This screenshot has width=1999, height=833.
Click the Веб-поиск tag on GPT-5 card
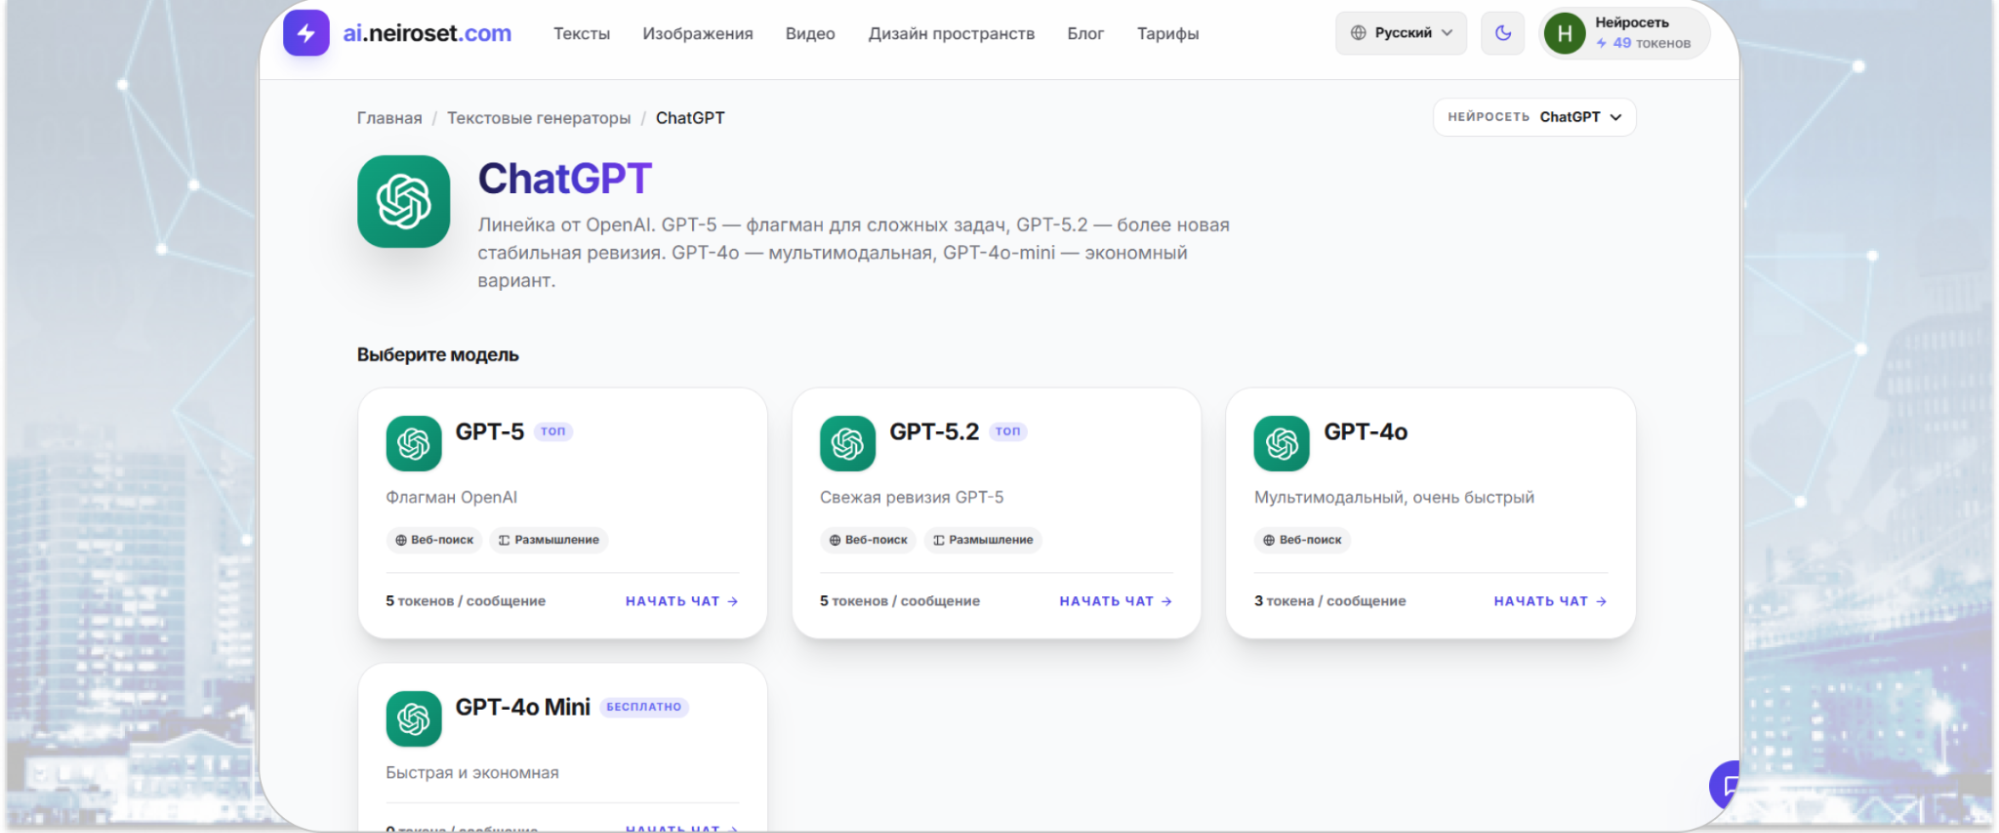[x=434, y=540]
